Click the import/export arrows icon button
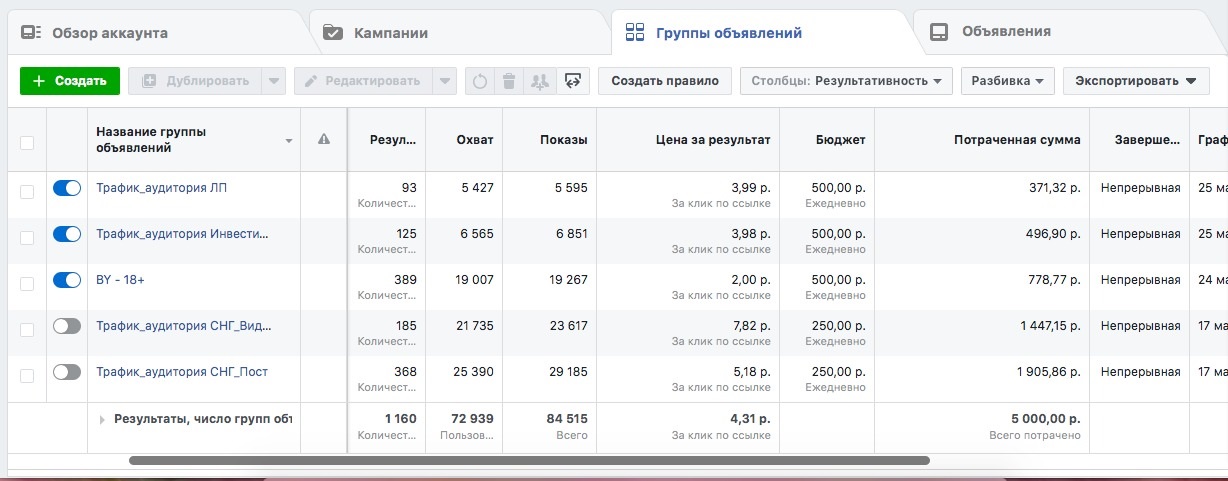Image resolution: width=1228 pixels, height=481 pixels. click(x=573, y=81)
